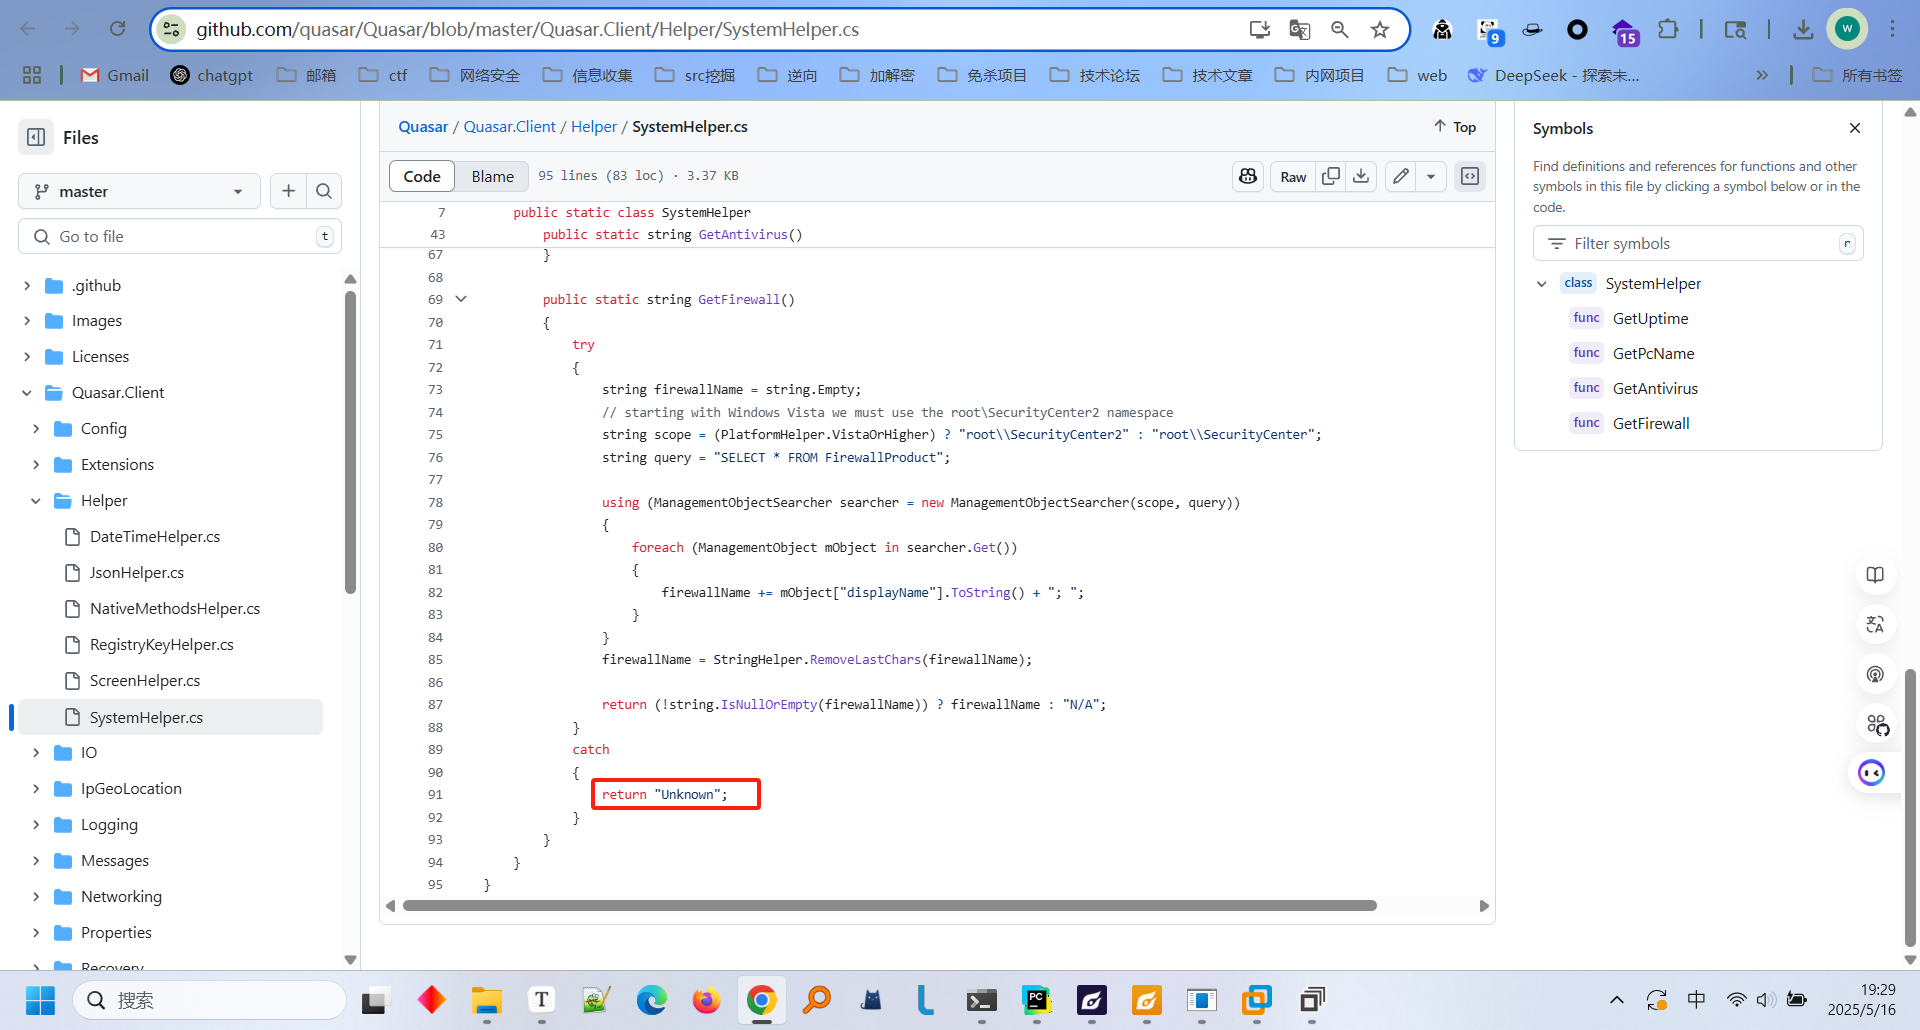
Task: Close symbols panel toggle icon
Action: (1470, 176)
